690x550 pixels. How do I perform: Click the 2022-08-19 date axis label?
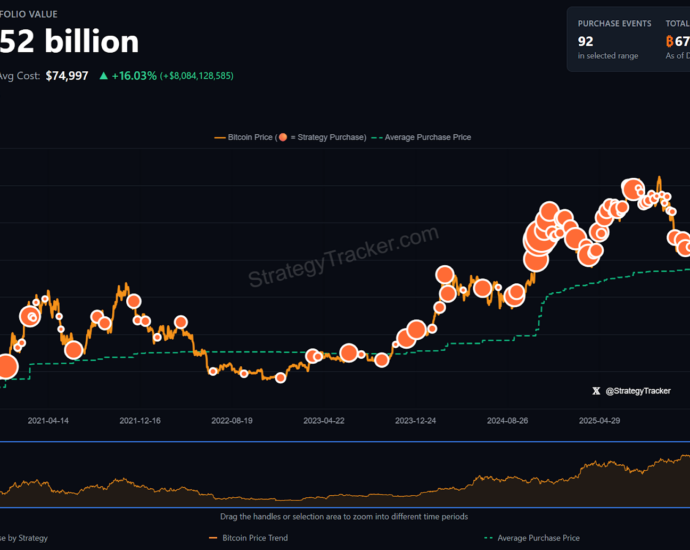point(232,421)
